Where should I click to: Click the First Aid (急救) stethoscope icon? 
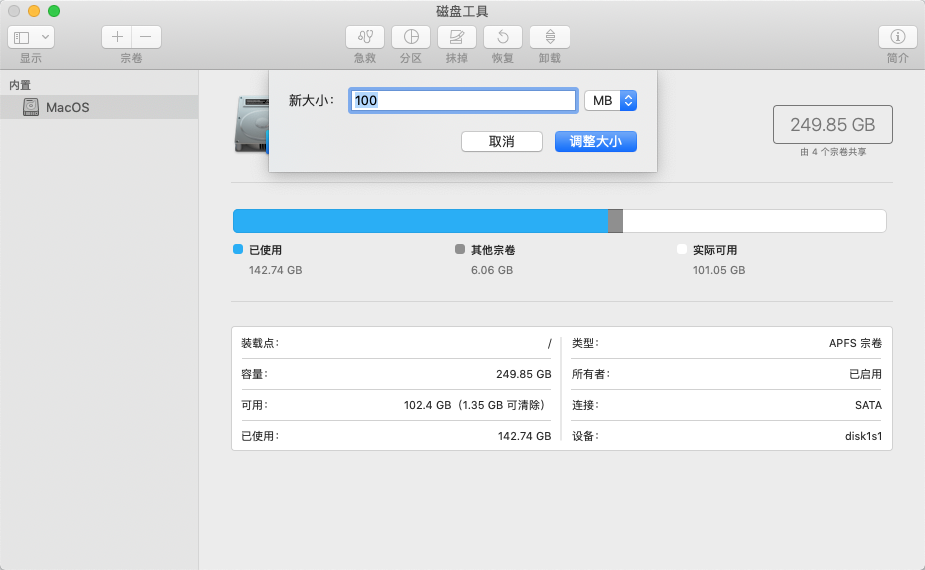(x=365, y=37)
